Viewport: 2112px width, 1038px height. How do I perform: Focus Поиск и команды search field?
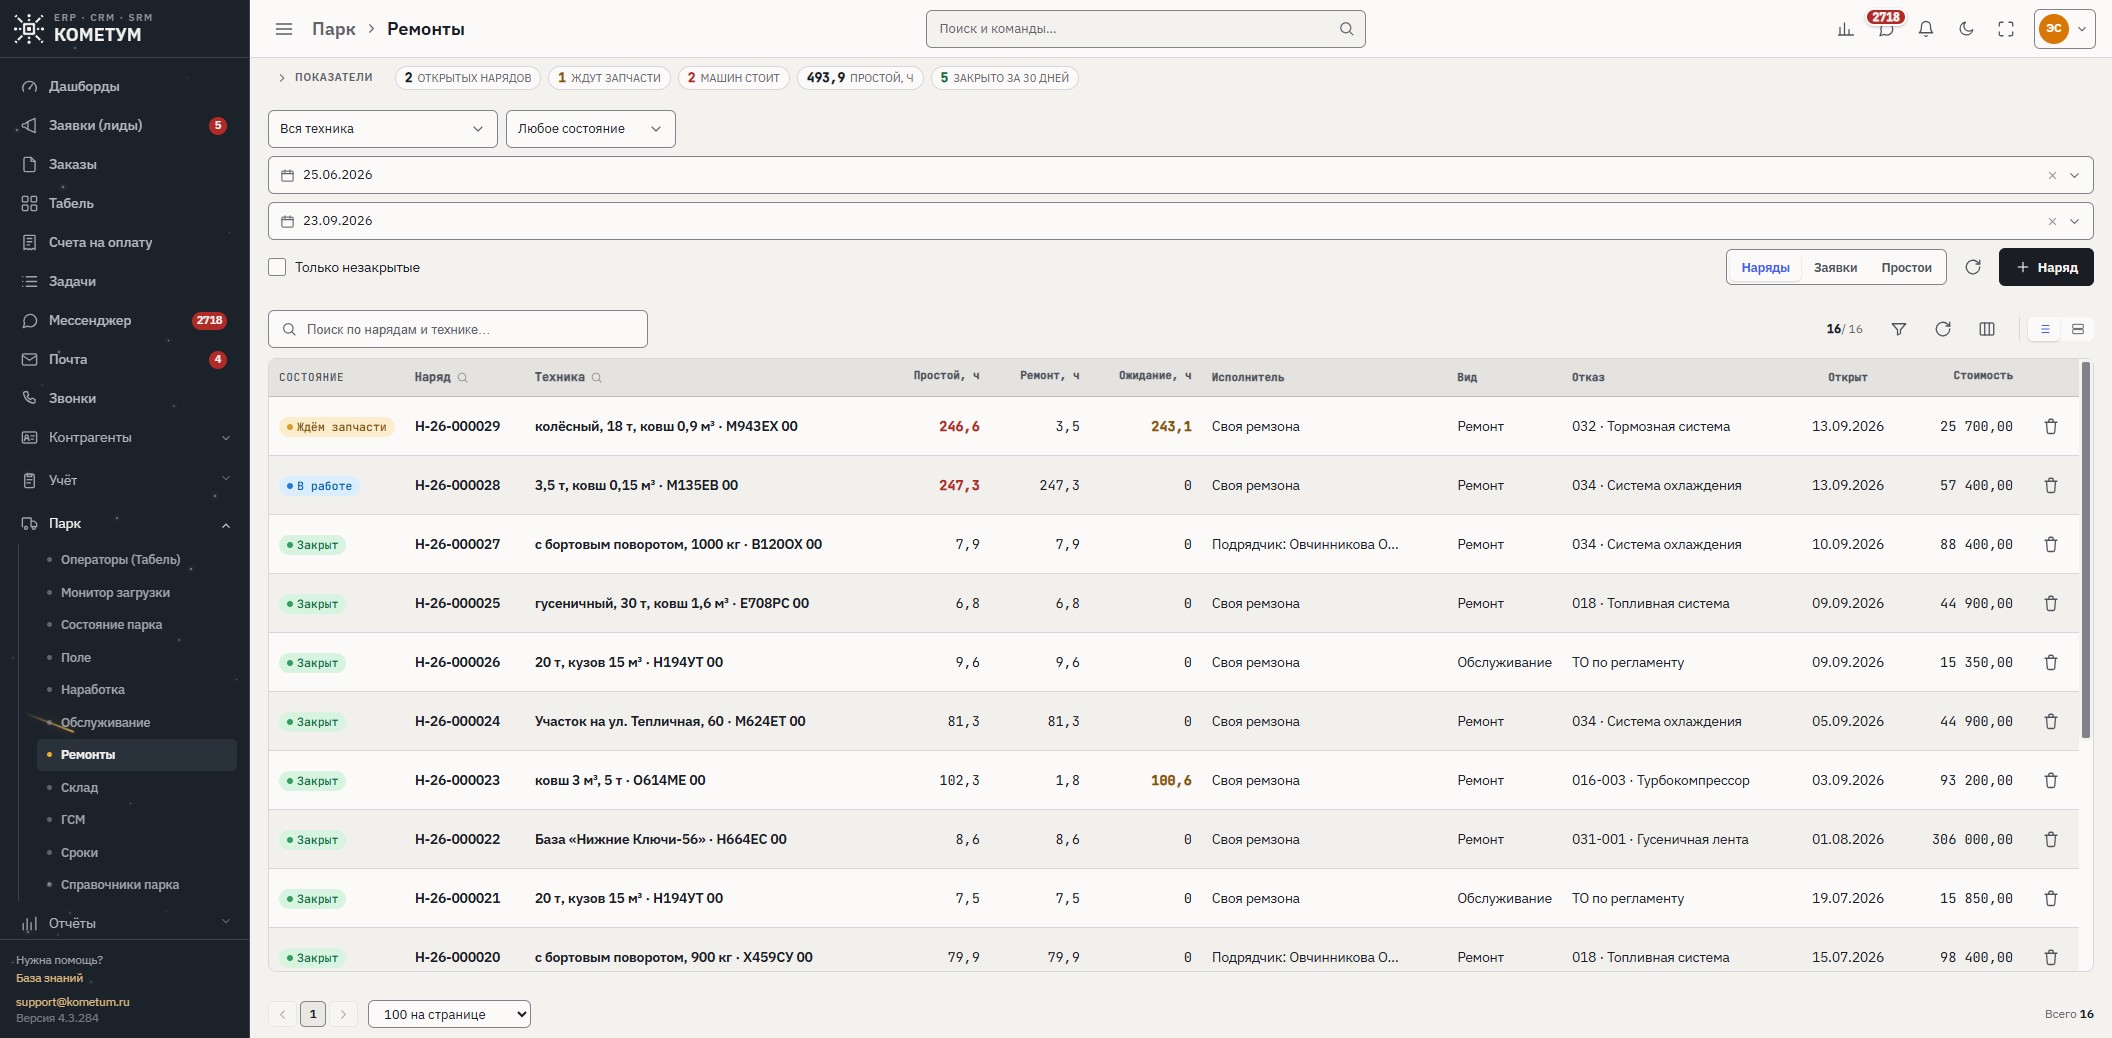coord(1145,29)
